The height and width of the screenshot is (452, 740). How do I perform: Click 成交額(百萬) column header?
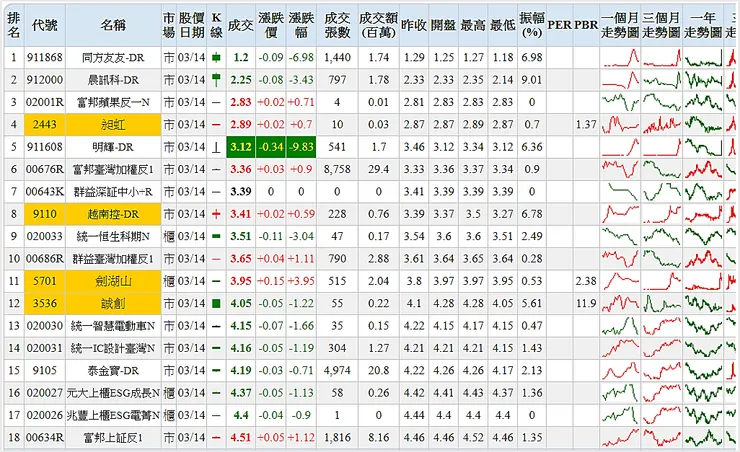click(x=378, y=25)
